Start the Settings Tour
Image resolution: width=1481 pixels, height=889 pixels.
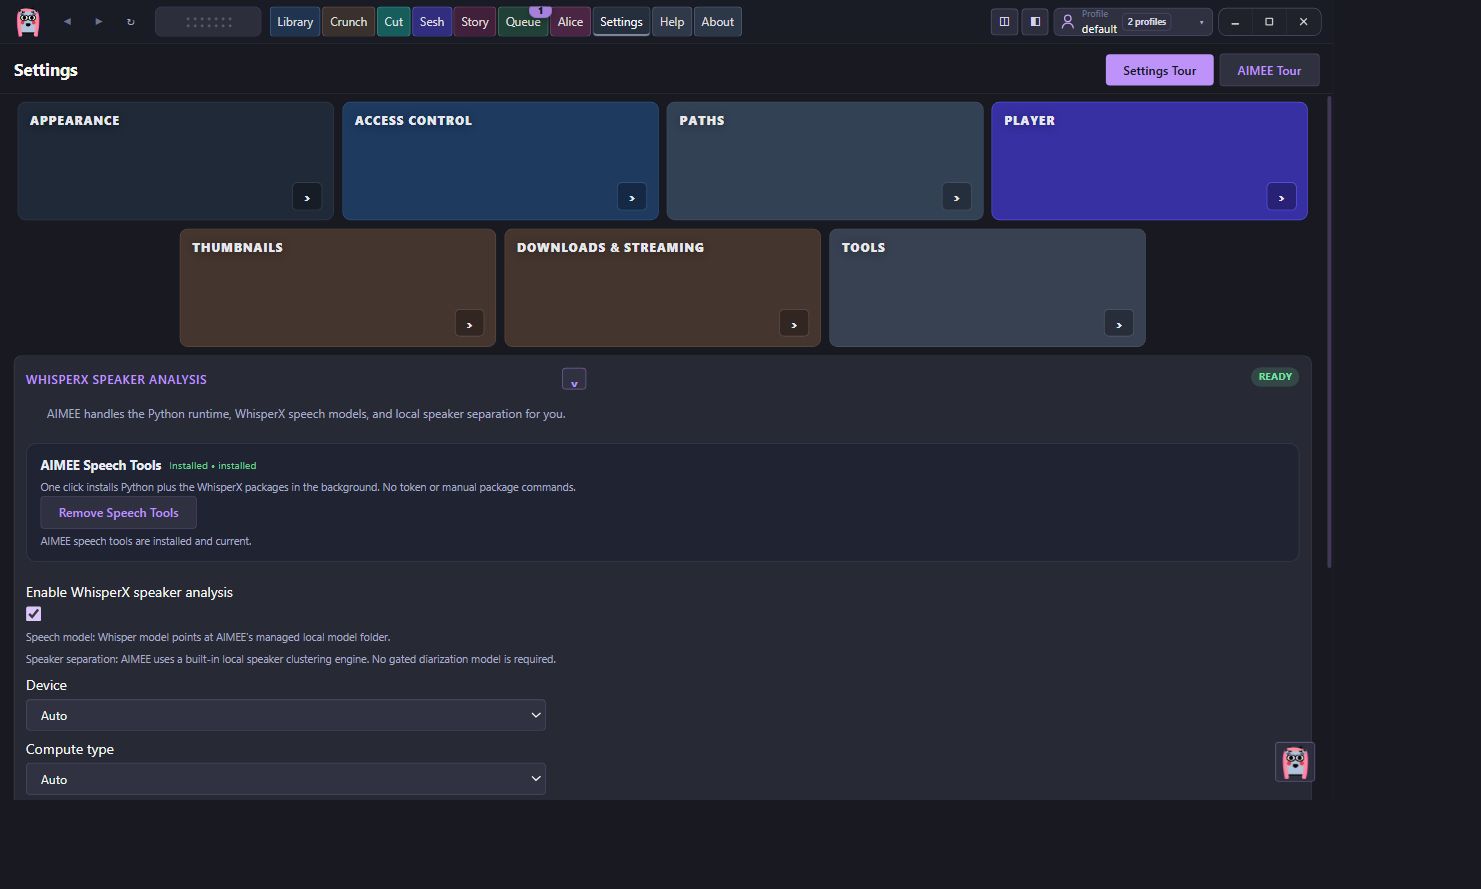(x=1159, y=70)
